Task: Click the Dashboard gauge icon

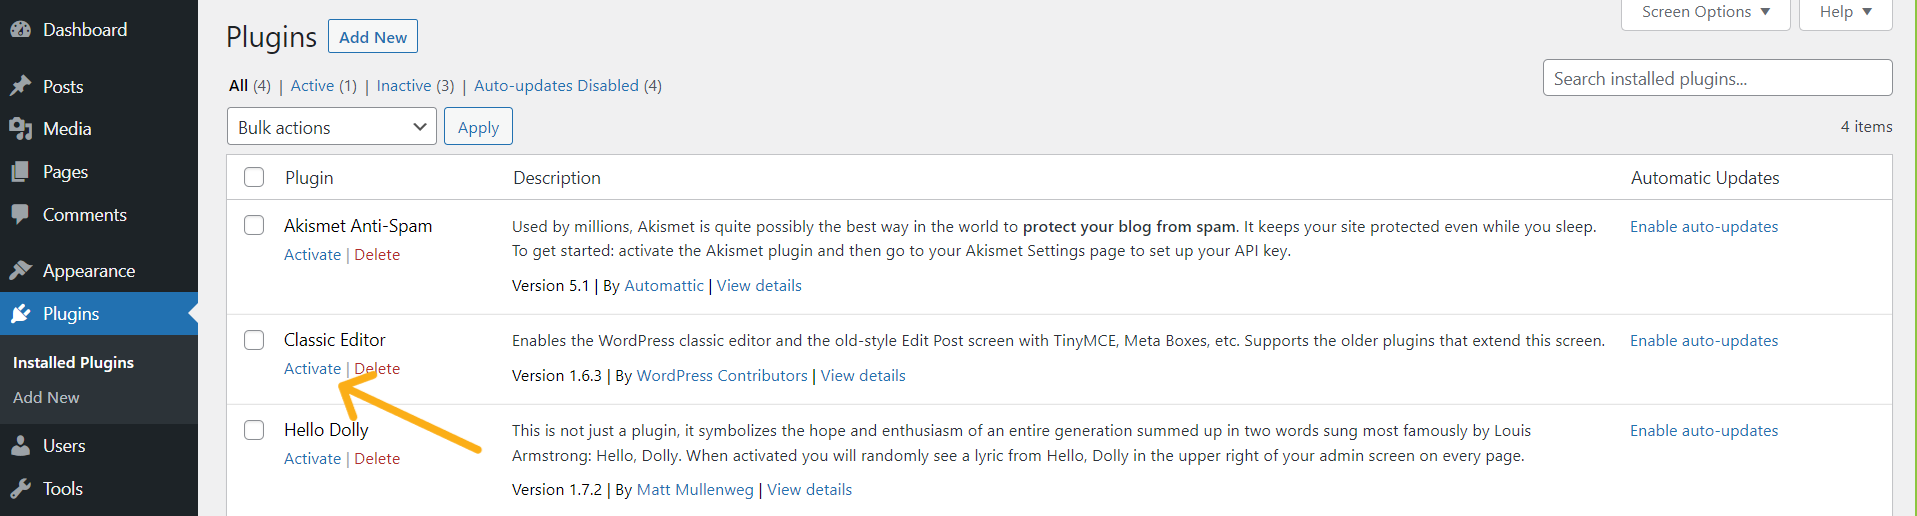Action: [20, 30]
